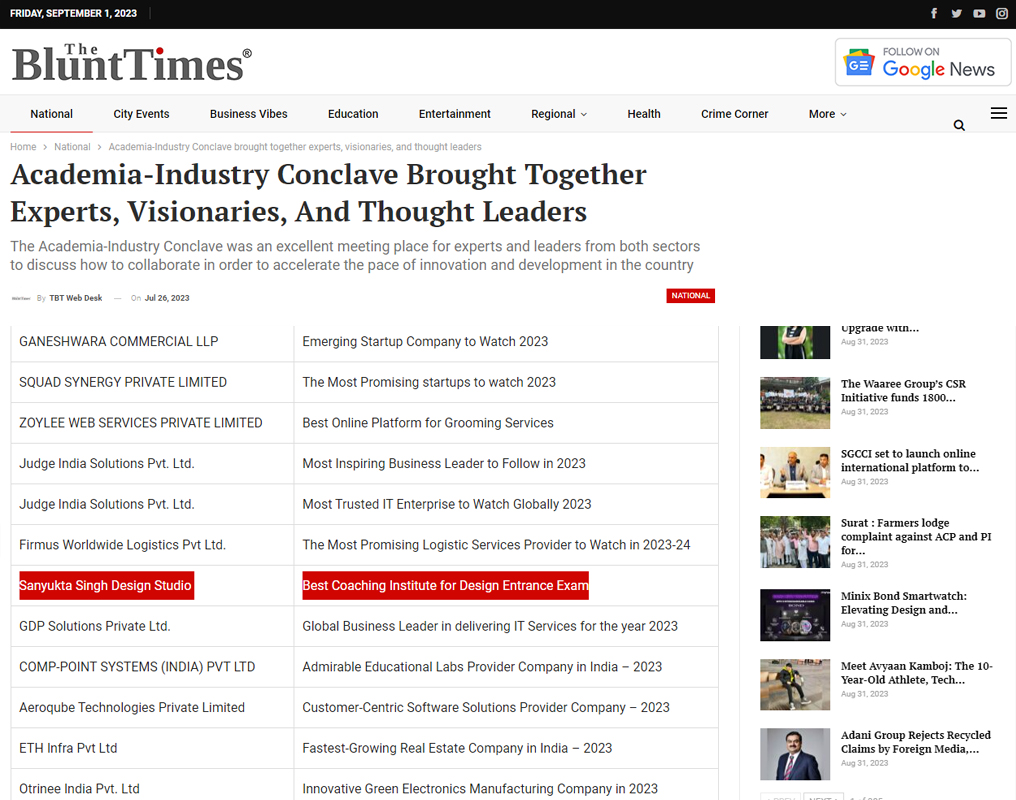Screen dimensions: 1016x800
Task: Click the National breadcrumb link
Action: (73, 147)
